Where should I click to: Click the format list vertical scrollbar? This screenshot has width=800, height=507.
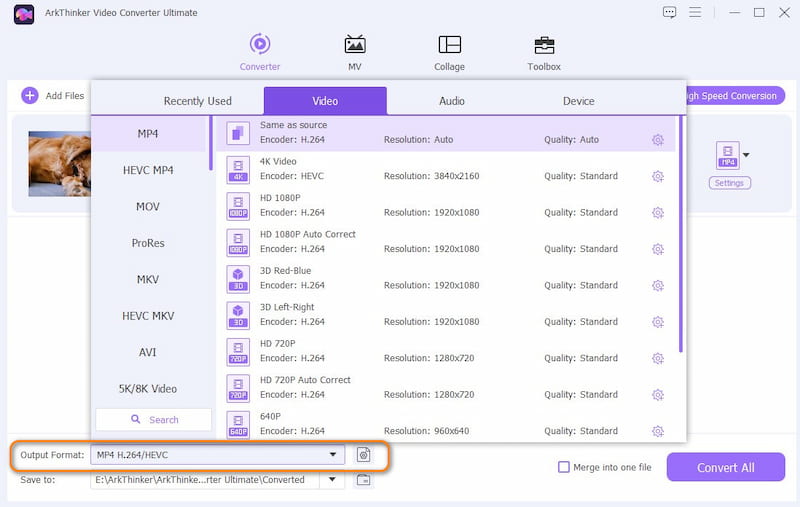(210, 143)
